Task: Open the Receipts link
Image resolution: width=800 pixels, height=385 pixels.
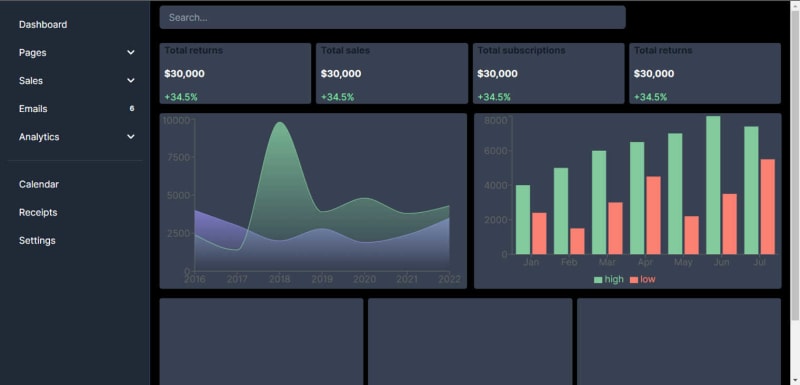Action: [x=38, y=212]
